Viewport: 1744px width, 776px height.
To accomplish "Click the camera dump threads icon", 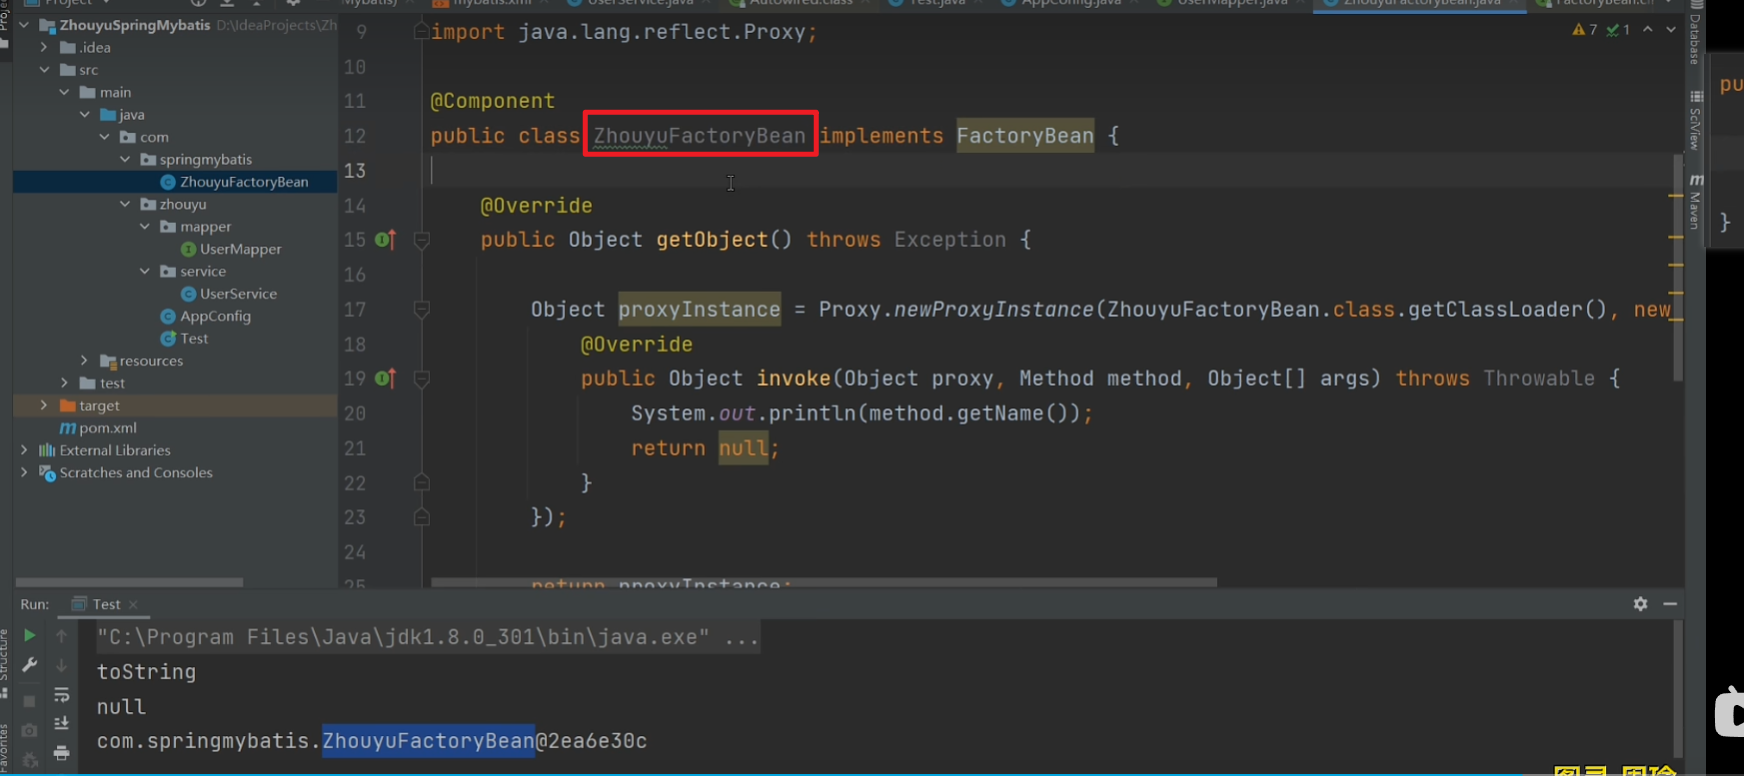I will pyautogui.click(x=29, y=730).
